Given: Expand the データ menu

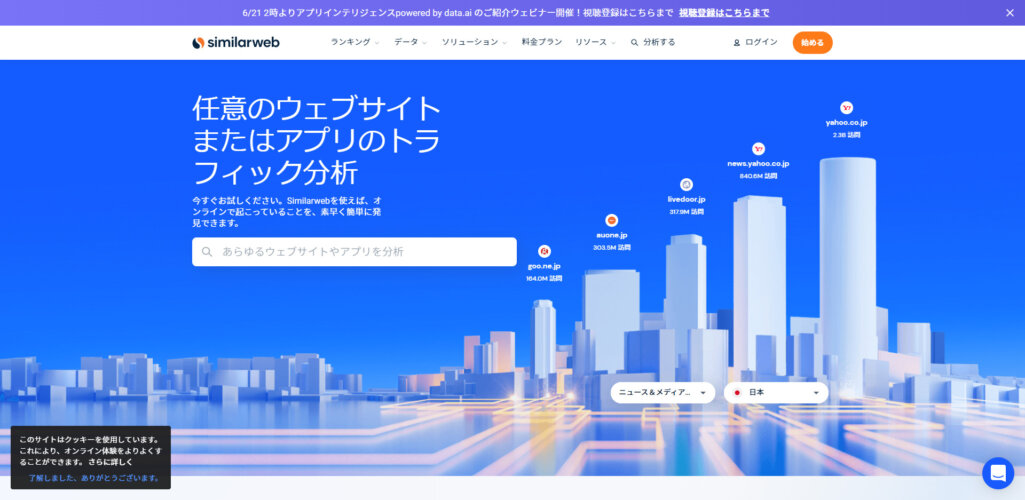Looking at the screenshot, I should coord(410,42).
